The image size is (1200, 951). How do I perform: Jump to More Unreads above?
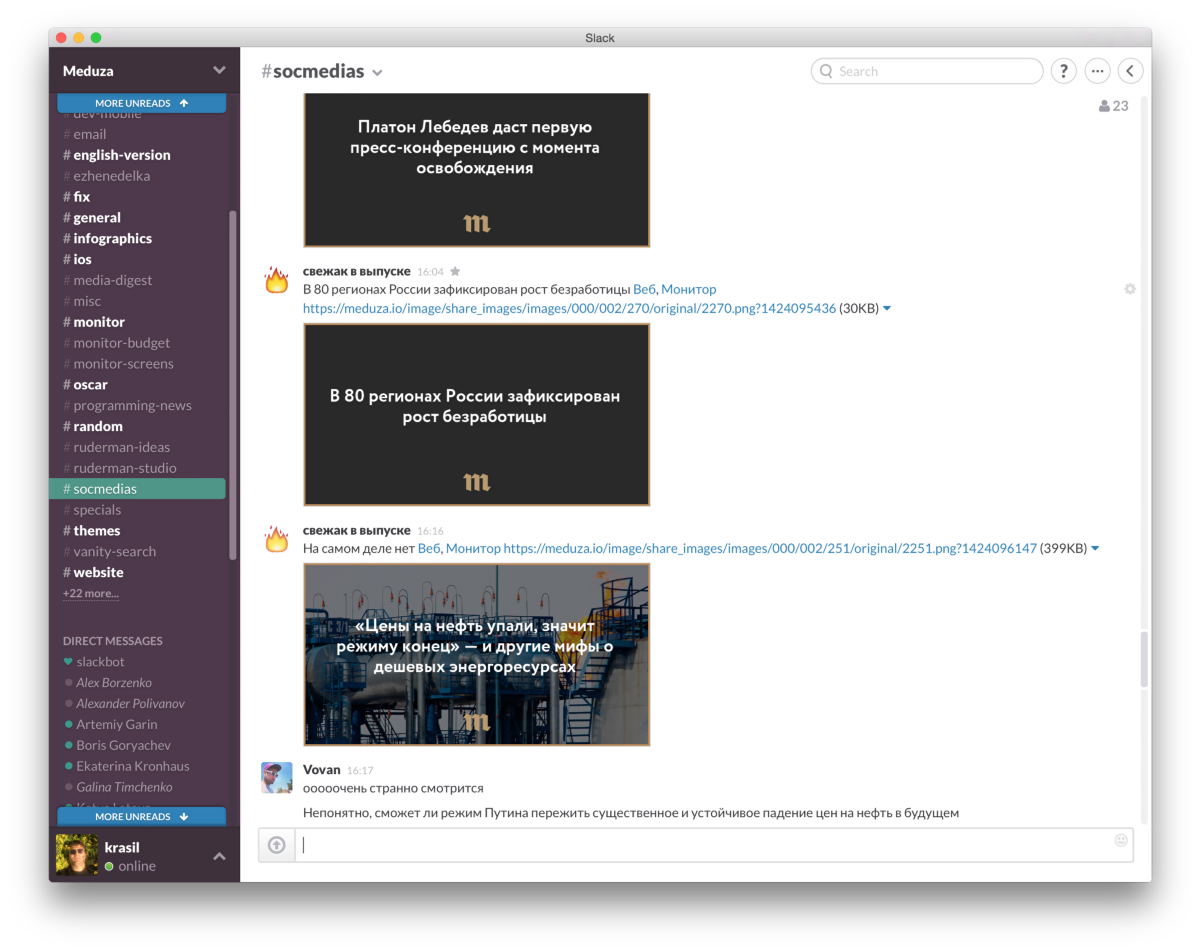141,103
